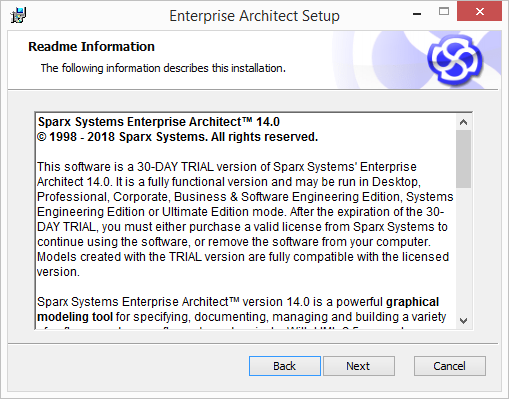509x399 pixels.
Task: Click the readme scrollbar up arrow
Action: pyautogui.click(x=463, y=122)
